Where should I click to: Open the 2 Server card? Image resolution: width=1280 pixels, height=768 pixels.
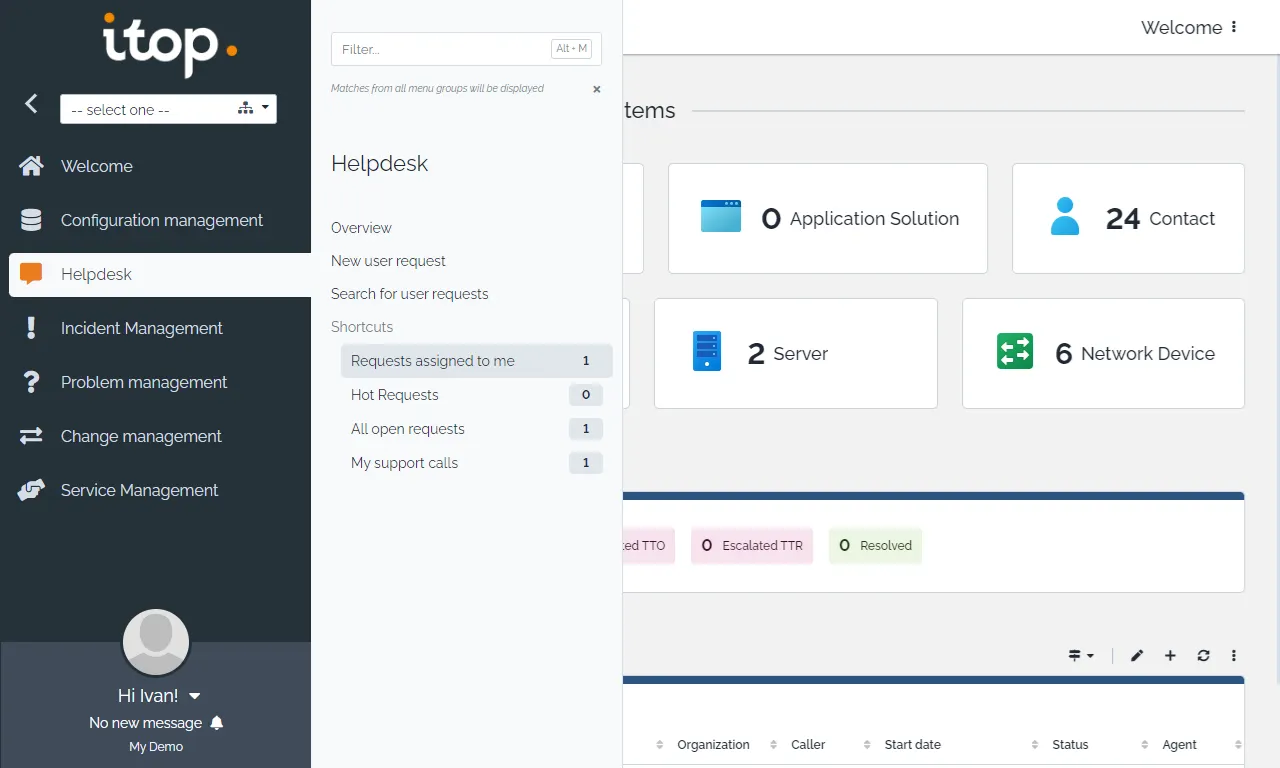pyautogui.click(x=796, y=353)
